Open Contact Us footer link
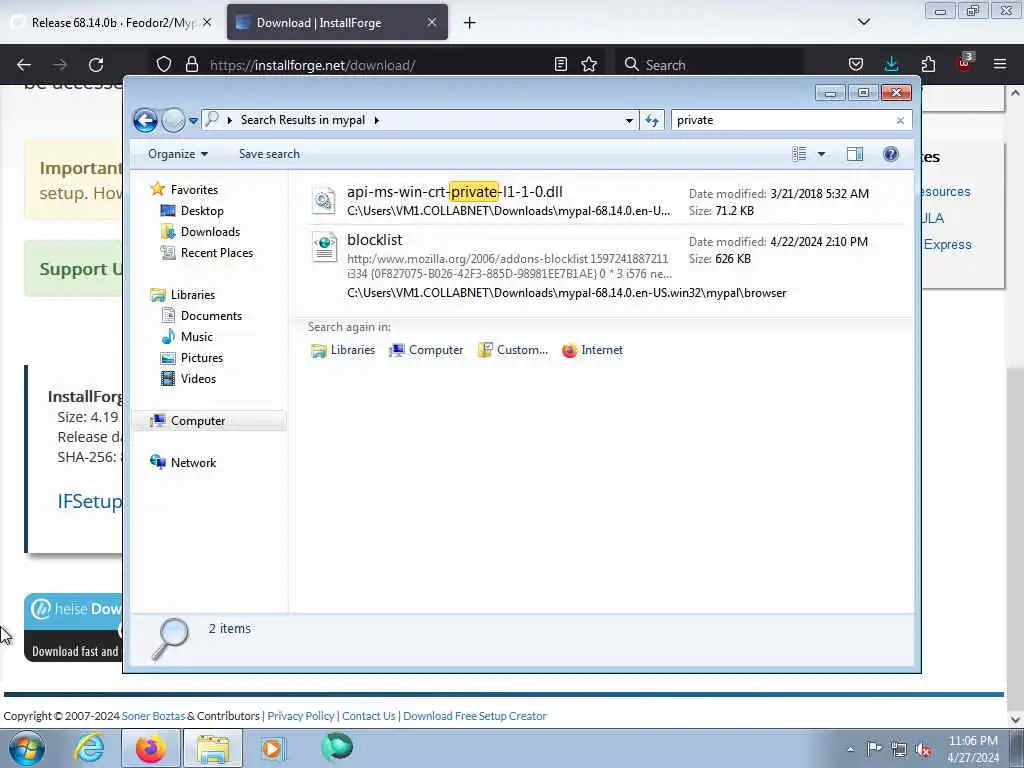Viewport: 1024px width, 768px height. click(368, 716)
